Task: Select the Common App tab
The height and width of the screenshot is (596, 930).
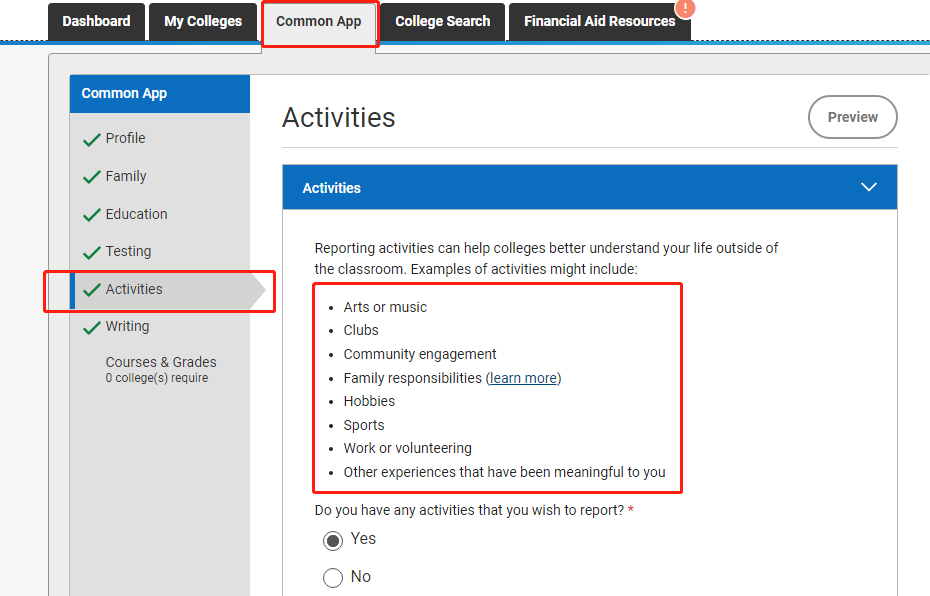Action: coord(319,23)
